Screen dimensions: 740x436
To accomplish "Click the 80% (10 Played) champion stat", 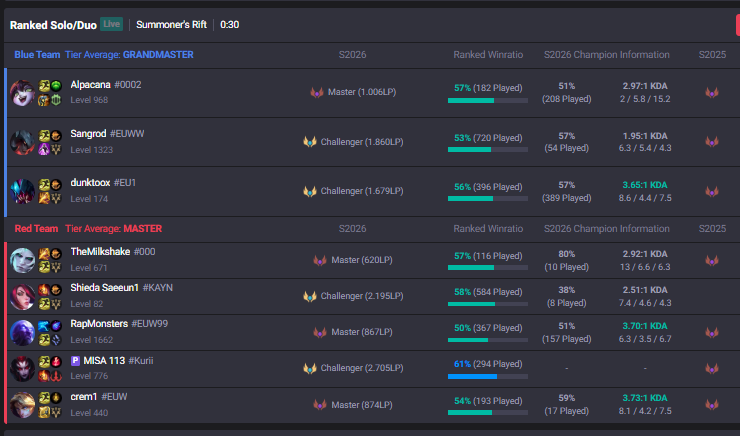I will (x=566, y=260).
